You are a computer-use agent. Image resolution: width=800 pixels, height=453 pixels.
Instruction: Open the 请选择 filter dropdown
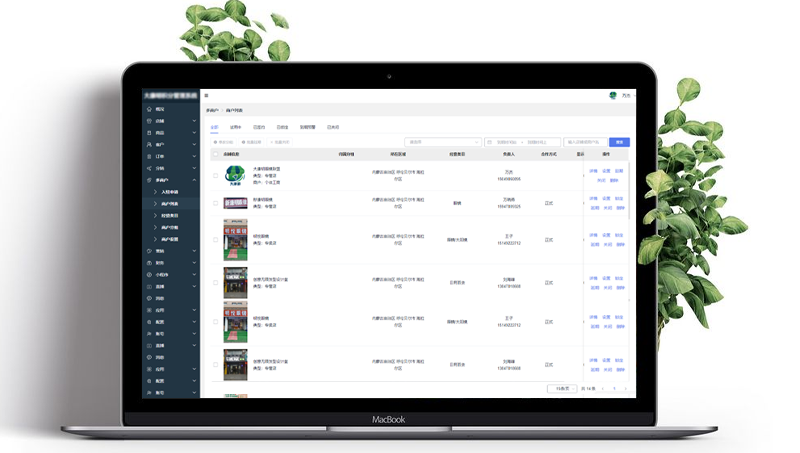(x=443, y=142)
